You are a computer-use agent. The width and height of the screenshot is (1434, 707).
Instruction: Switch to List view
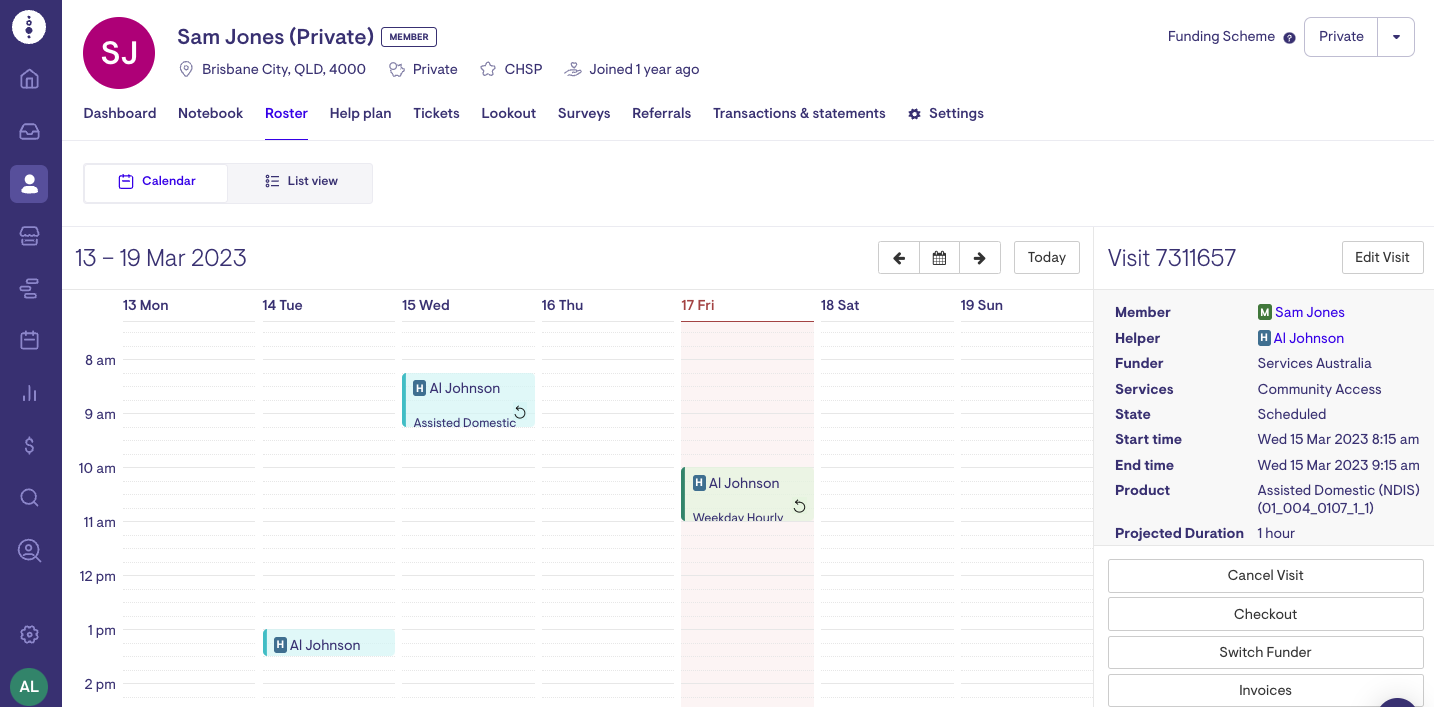coord(301,182)
